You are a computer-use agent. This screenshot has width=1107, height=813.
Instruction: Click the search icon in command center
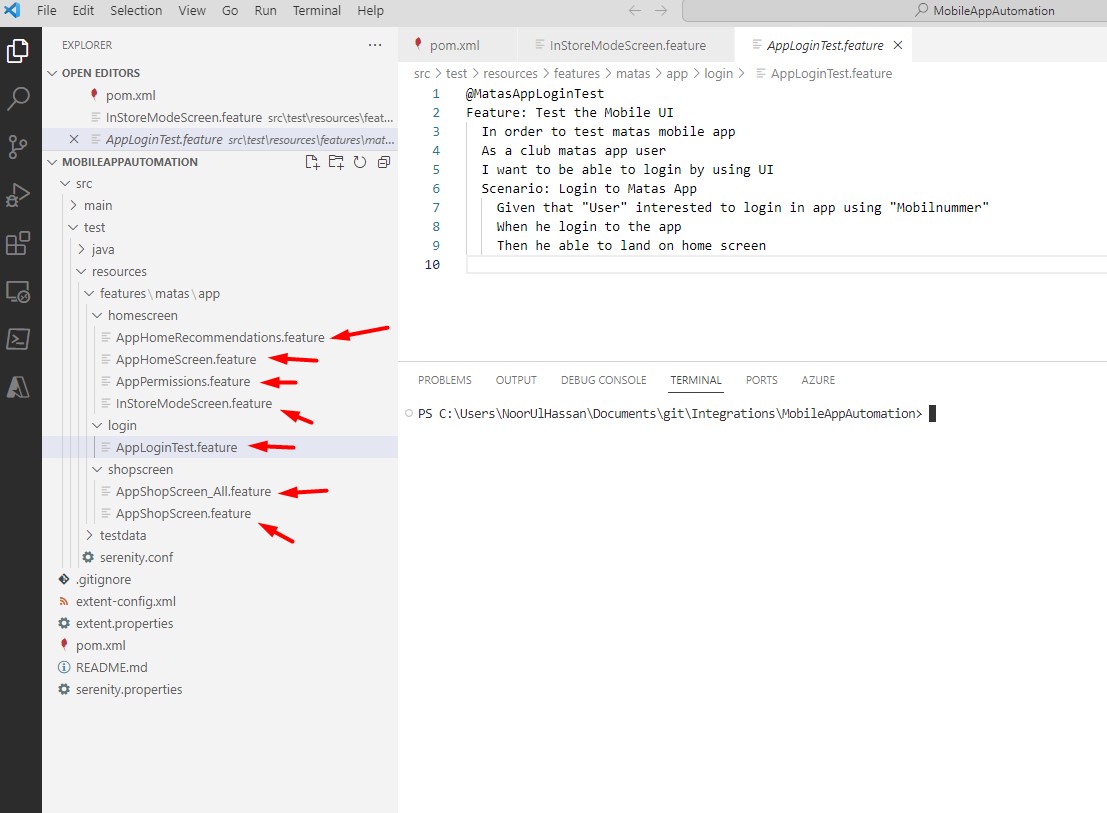[x=921, y=11]
